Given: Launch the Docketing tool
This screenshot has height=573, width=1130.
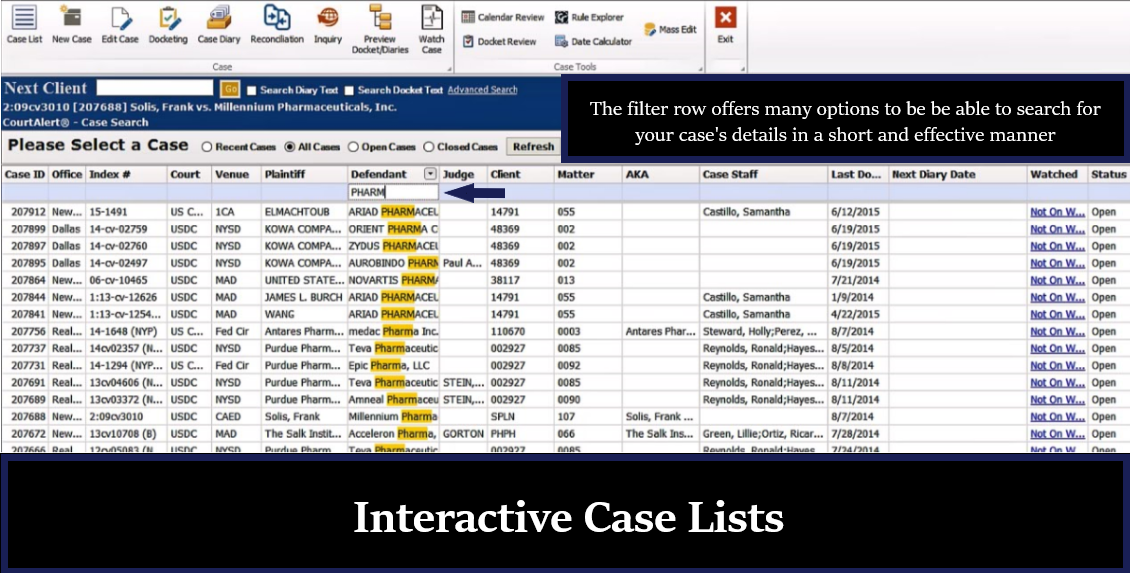Looking at the screenshot, I should pos(168,25).
